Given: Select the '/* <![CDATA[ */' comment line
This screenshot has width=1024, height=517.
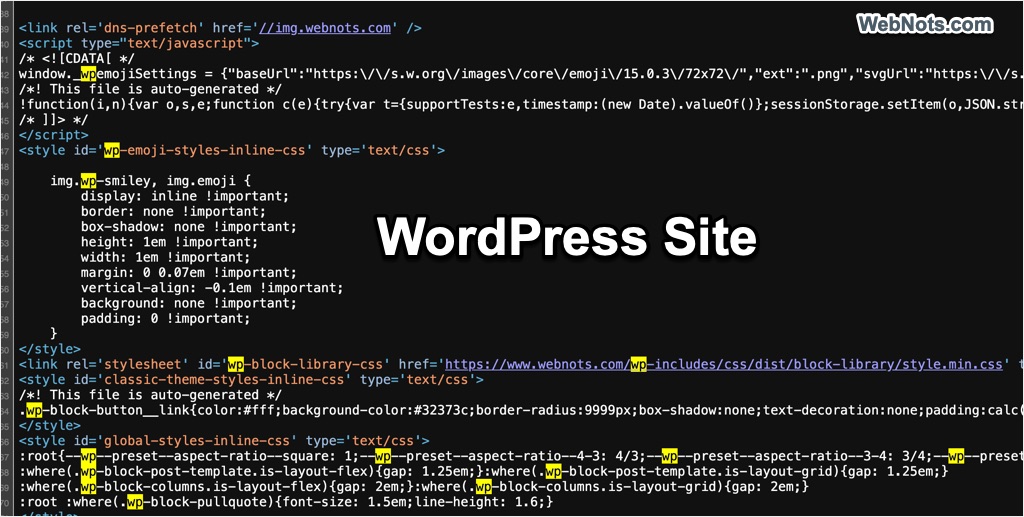Looking at the screenshot, I should [78, 59].
